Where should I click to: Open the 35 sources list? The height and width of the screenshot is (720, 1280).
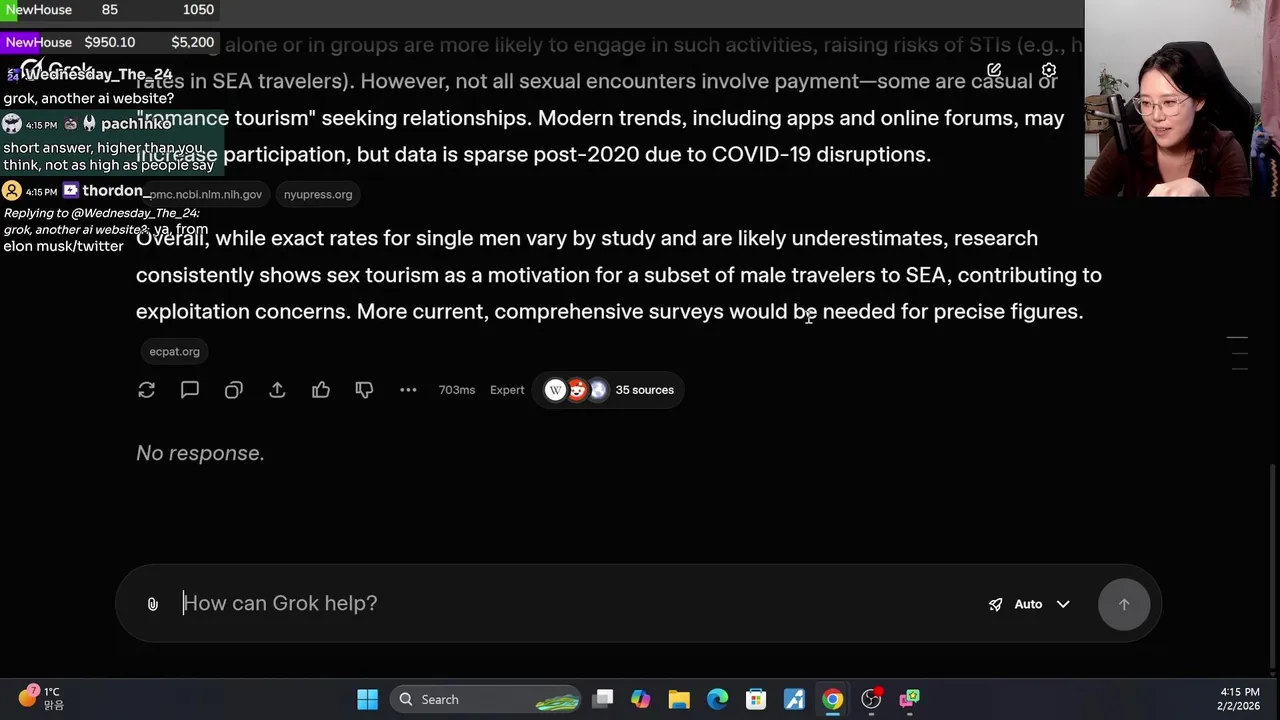(608, 390)
